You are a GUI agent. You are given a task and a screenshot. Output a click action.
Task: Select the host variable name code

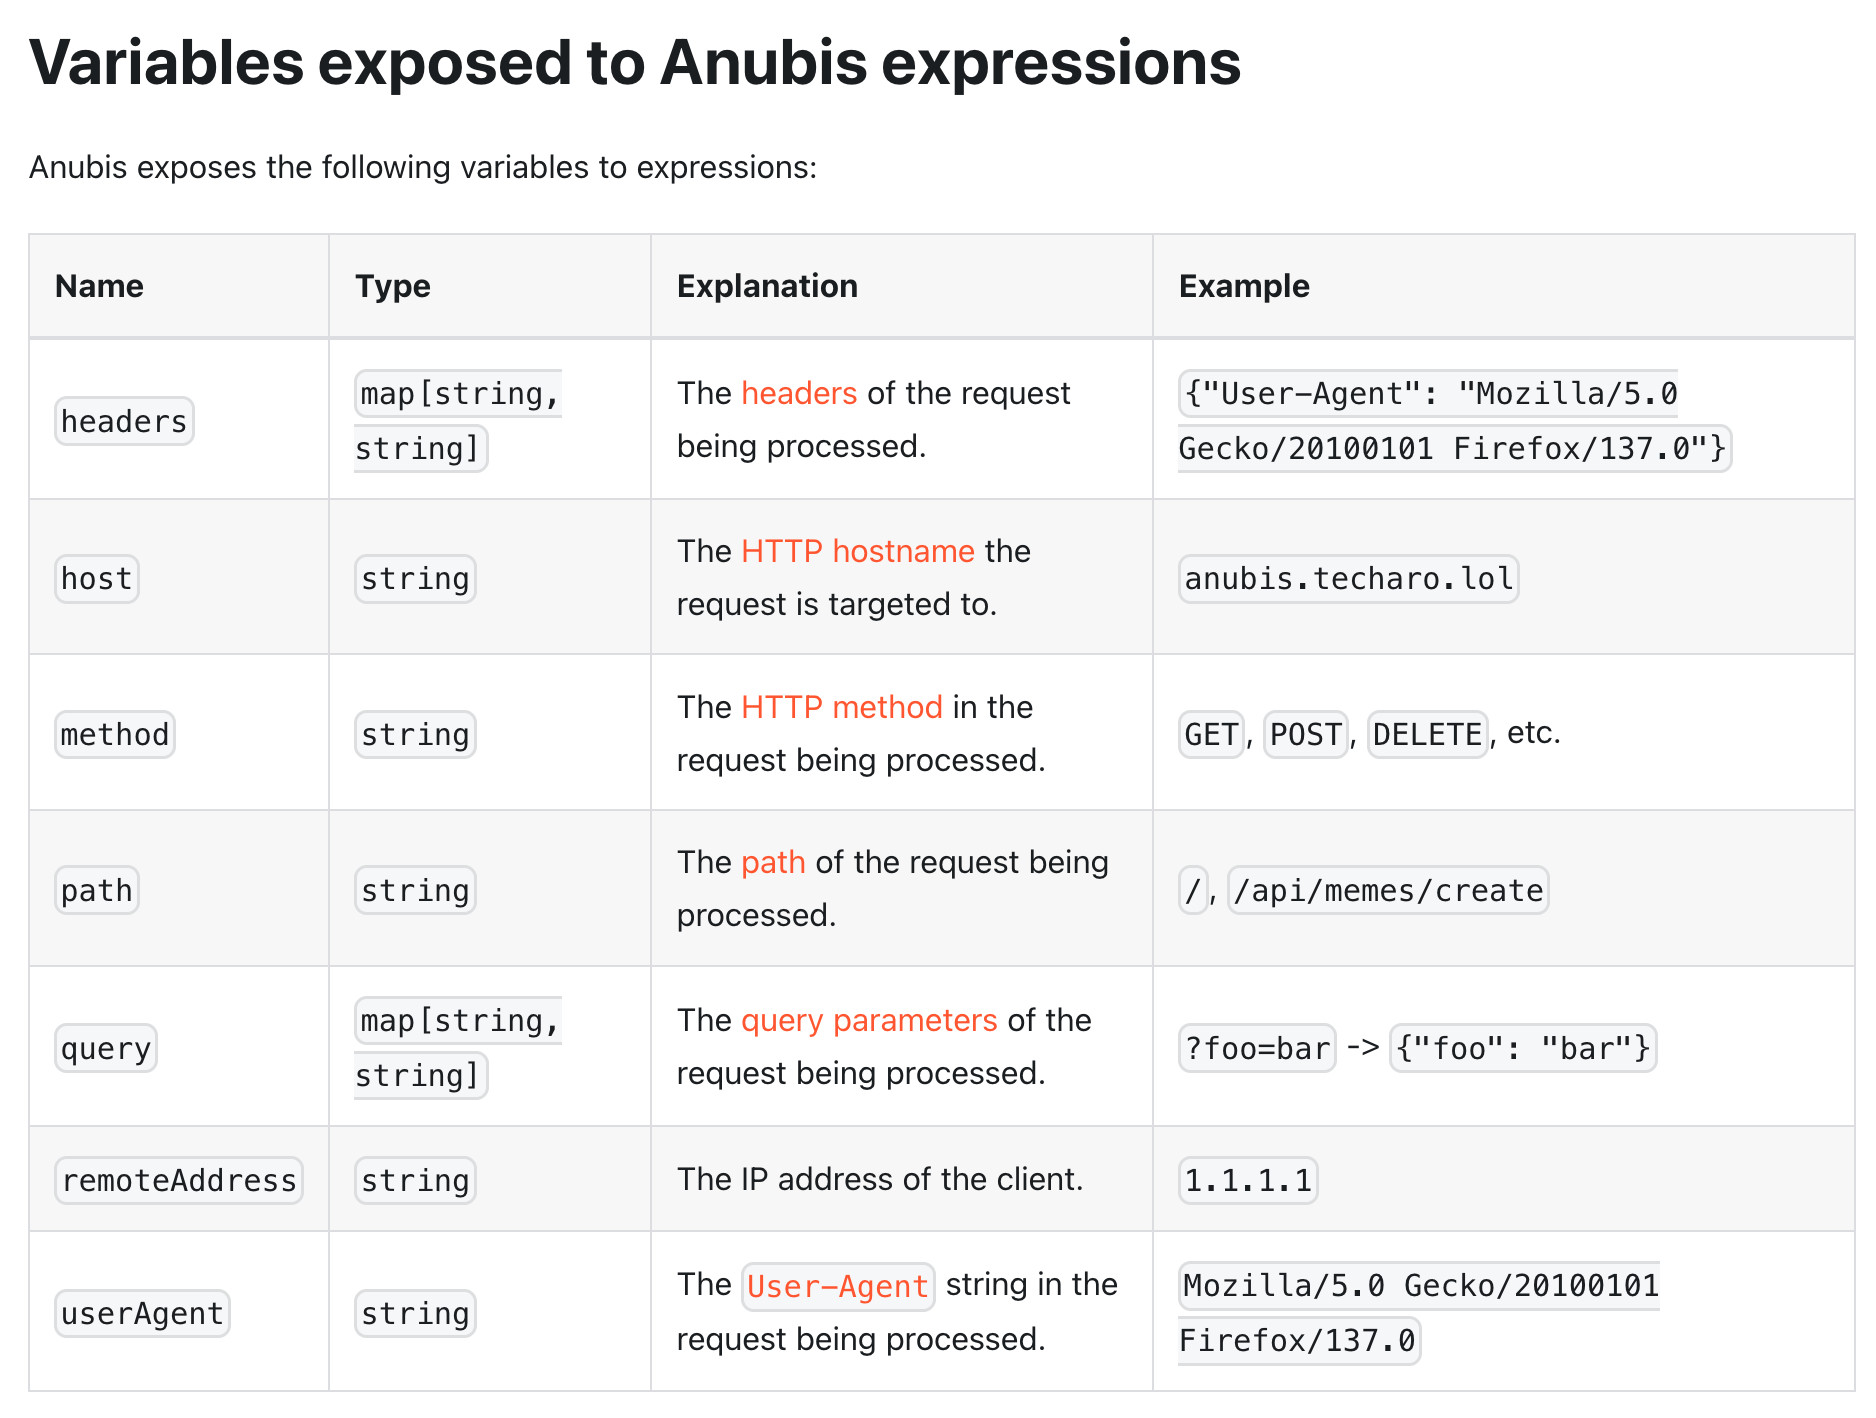click(97, 579)
